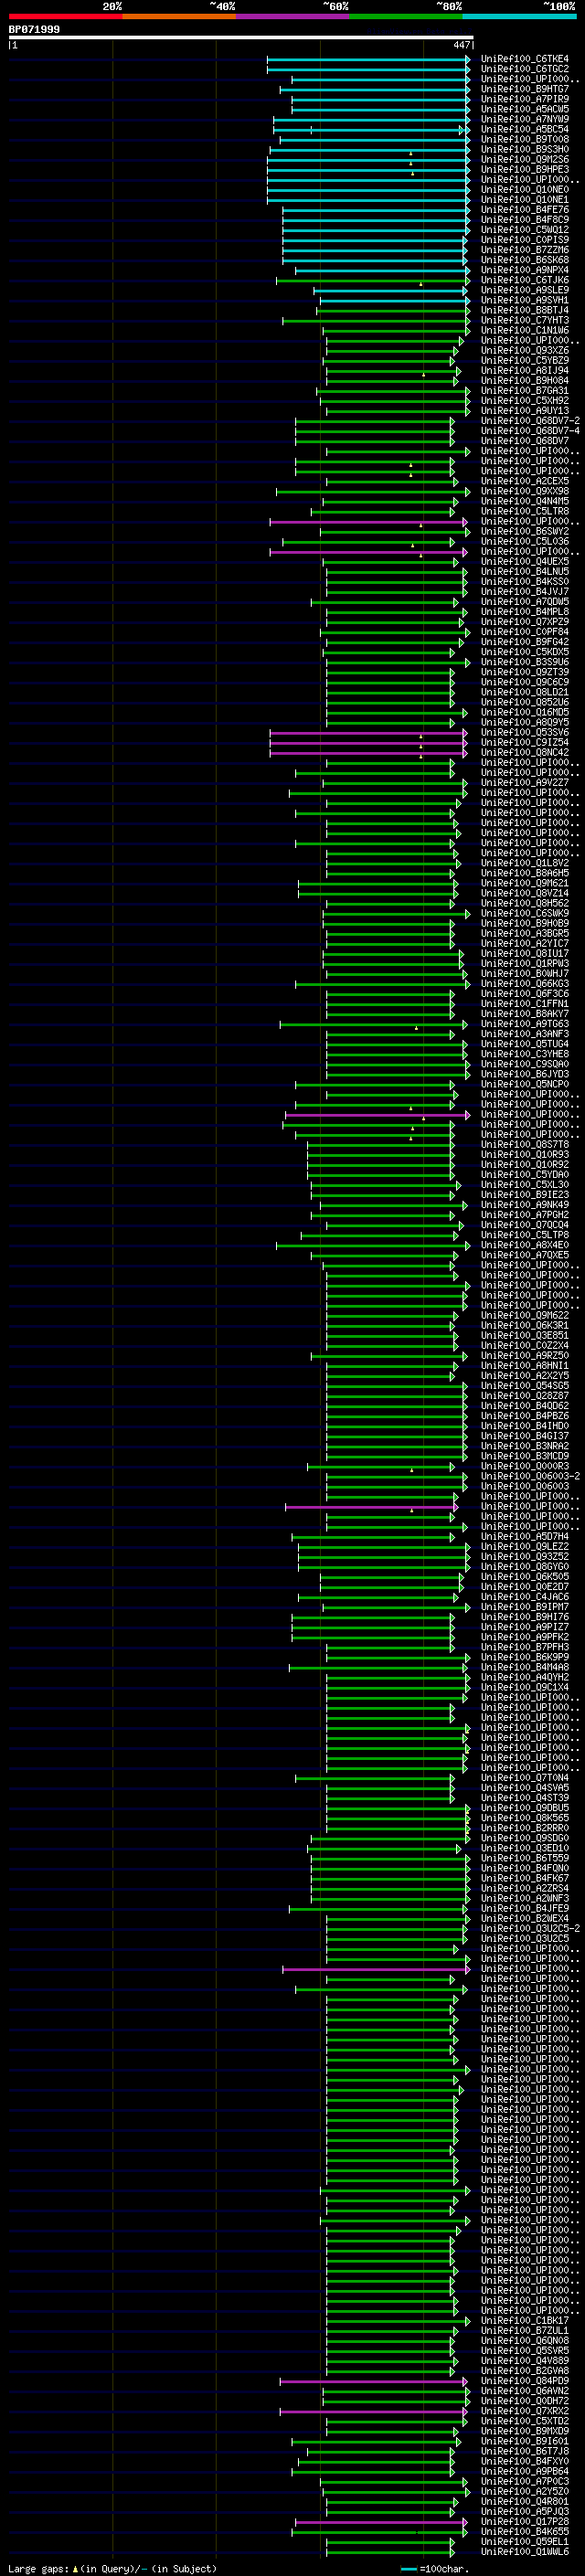
Task: Click the orange ~40% identity legend segment
Action: [x=179, y=16]
